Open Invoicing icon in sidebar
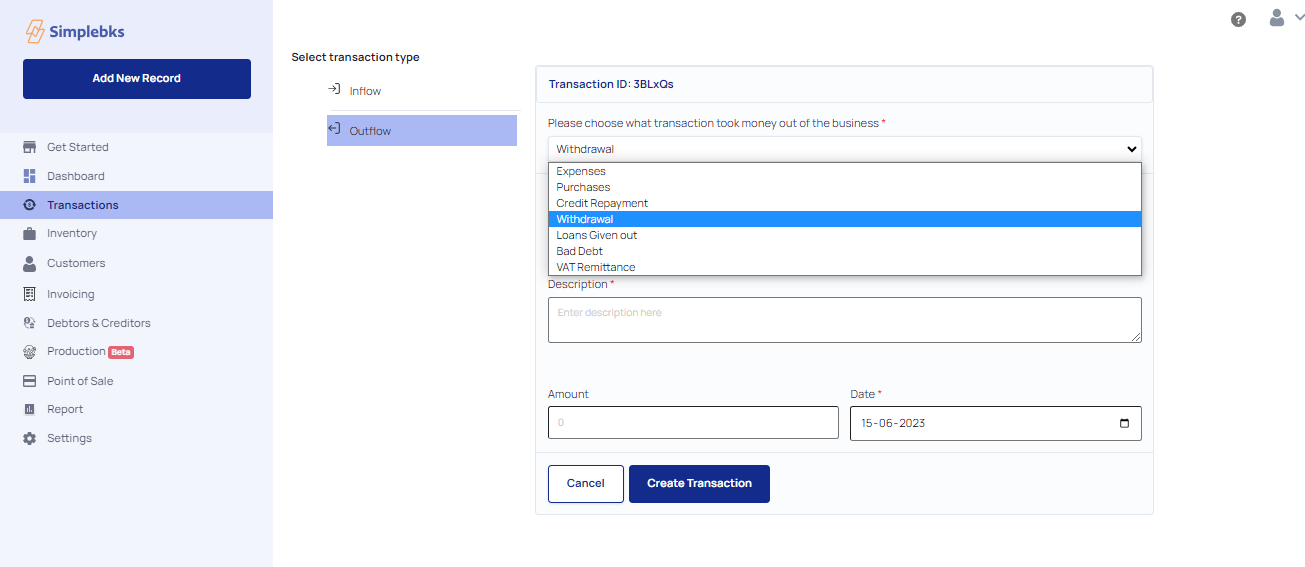The width and height of the screenshot is (1305, 567). (29, 294)
